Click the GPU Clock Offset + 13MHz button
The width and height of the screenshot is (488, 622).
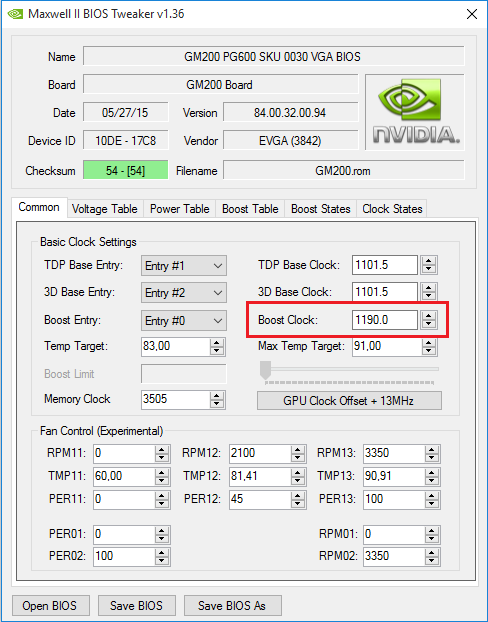pos(349,401)
